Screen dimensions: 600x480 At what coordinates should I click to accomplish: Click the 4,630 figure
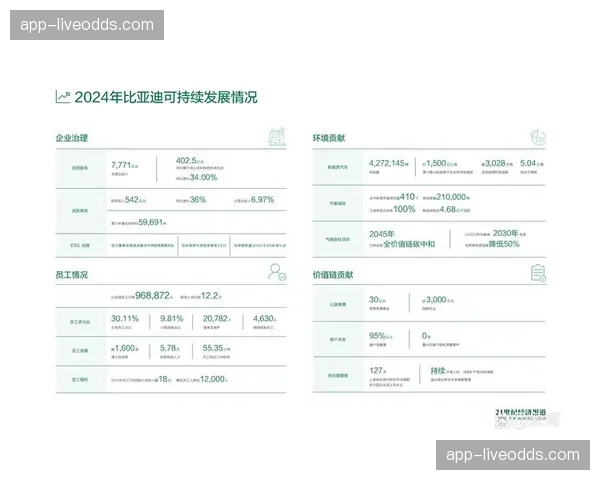point(263,318)
